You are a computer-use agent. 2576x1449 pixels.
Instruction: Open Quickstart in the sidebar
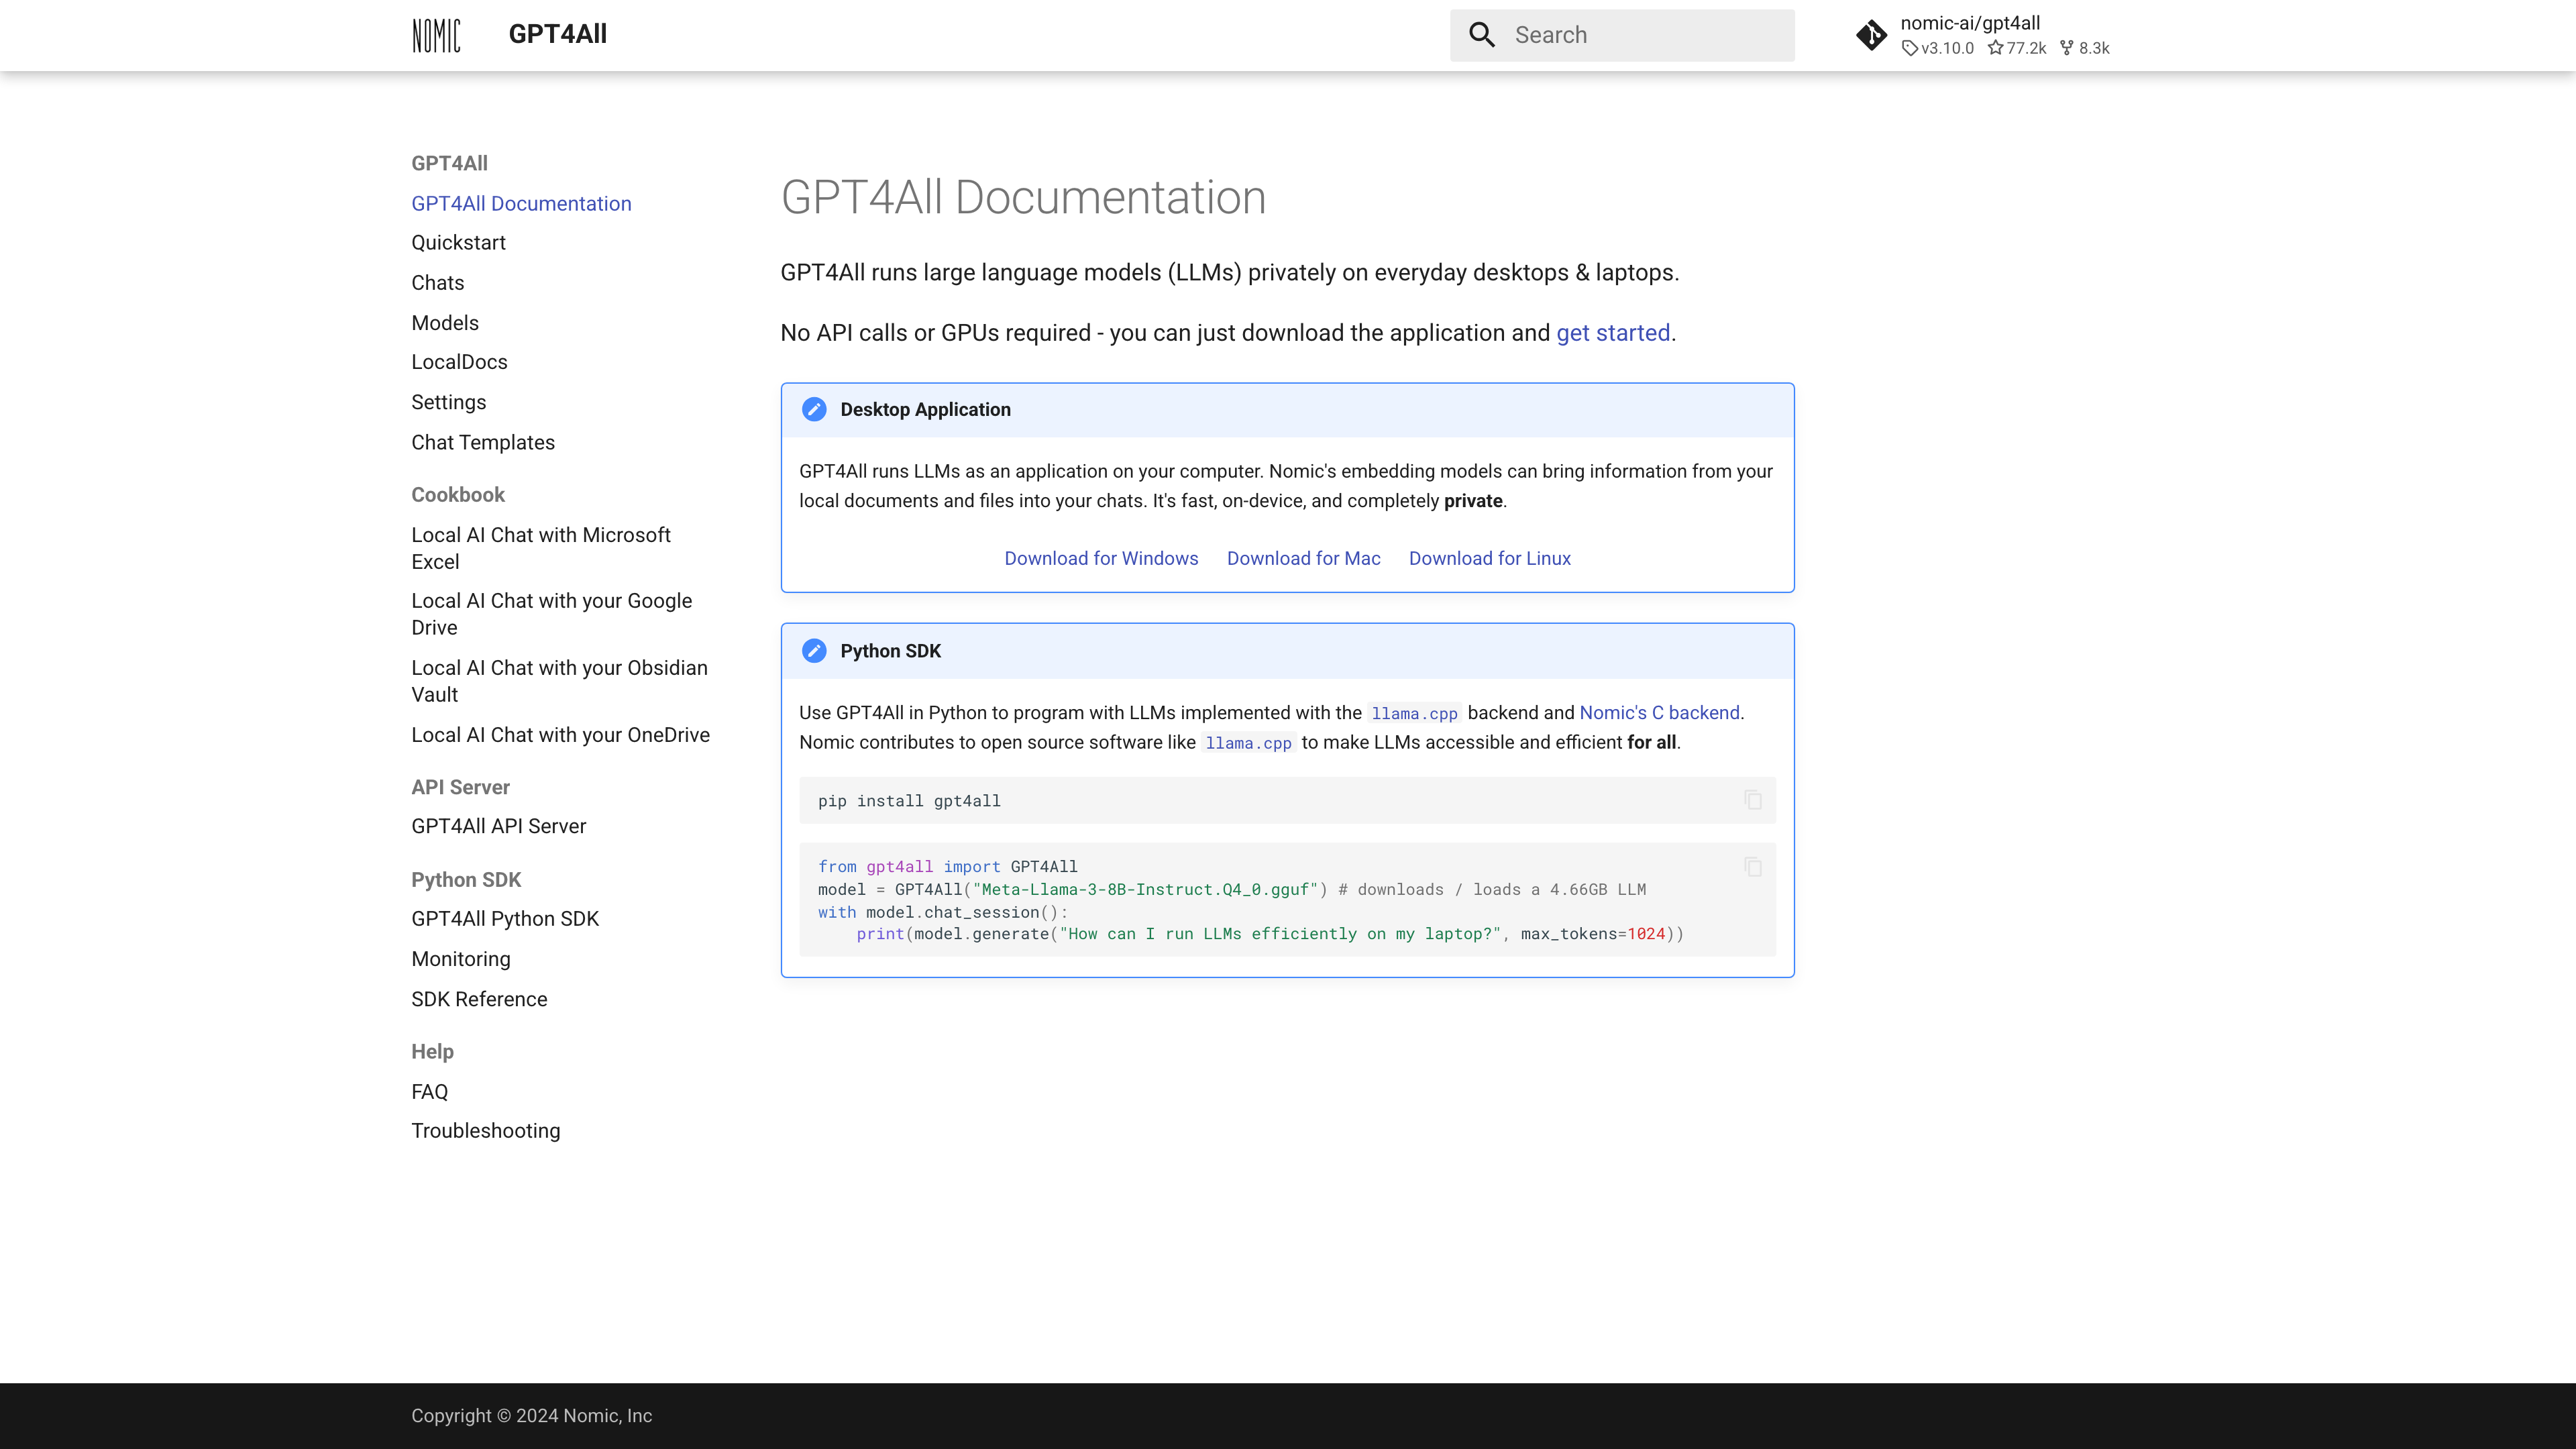458,242
